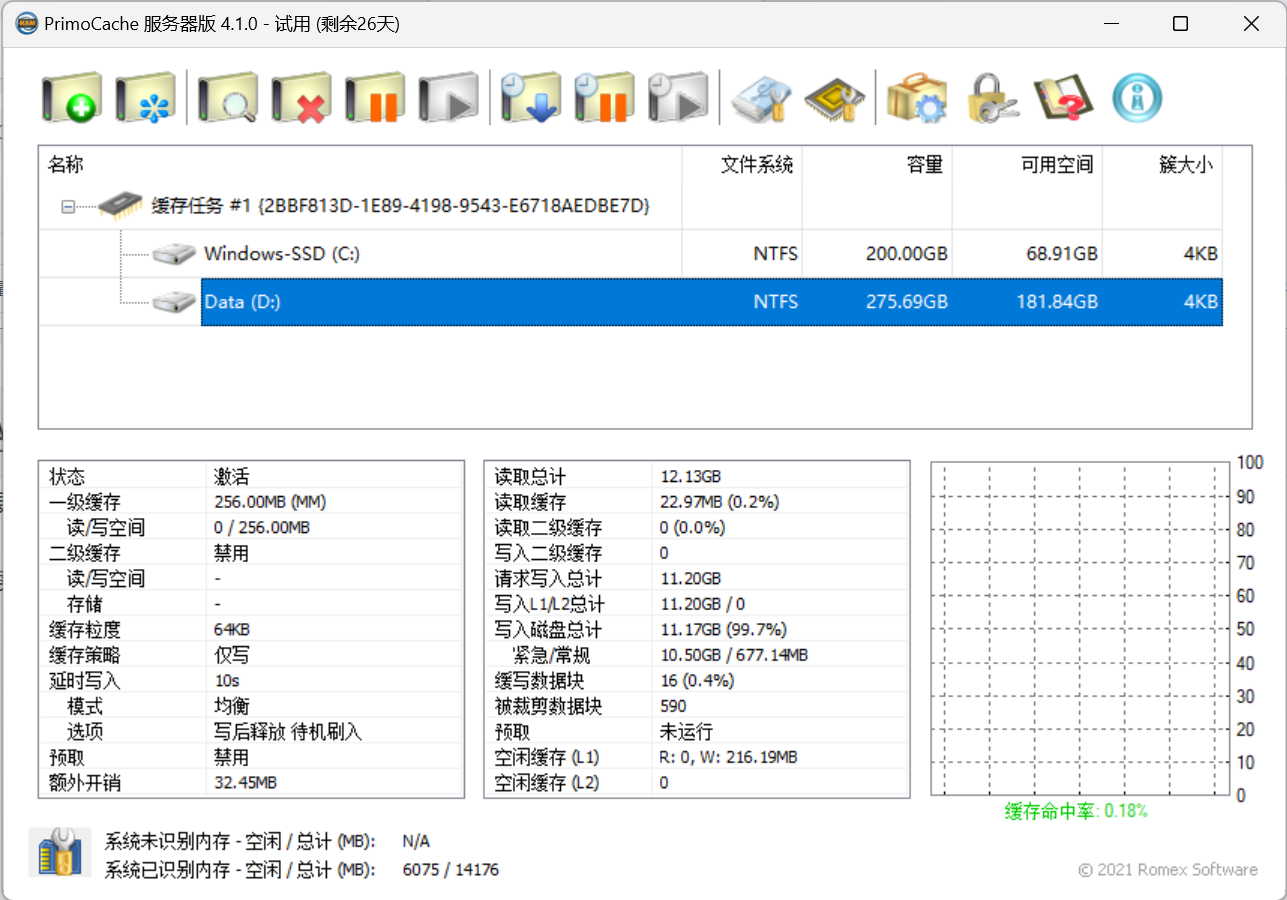1287x900 pixels.
Task: Open options box with gear icon
Action: tap(916, 98)
